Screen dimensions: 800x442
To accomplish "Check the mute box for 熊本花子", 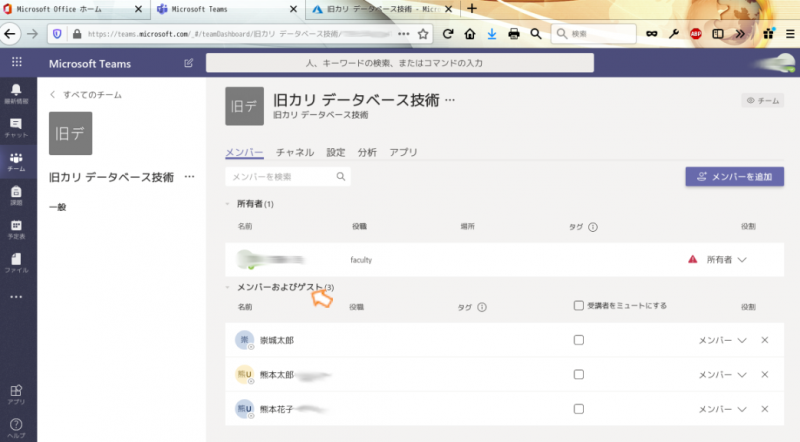I will coord(579,409).
